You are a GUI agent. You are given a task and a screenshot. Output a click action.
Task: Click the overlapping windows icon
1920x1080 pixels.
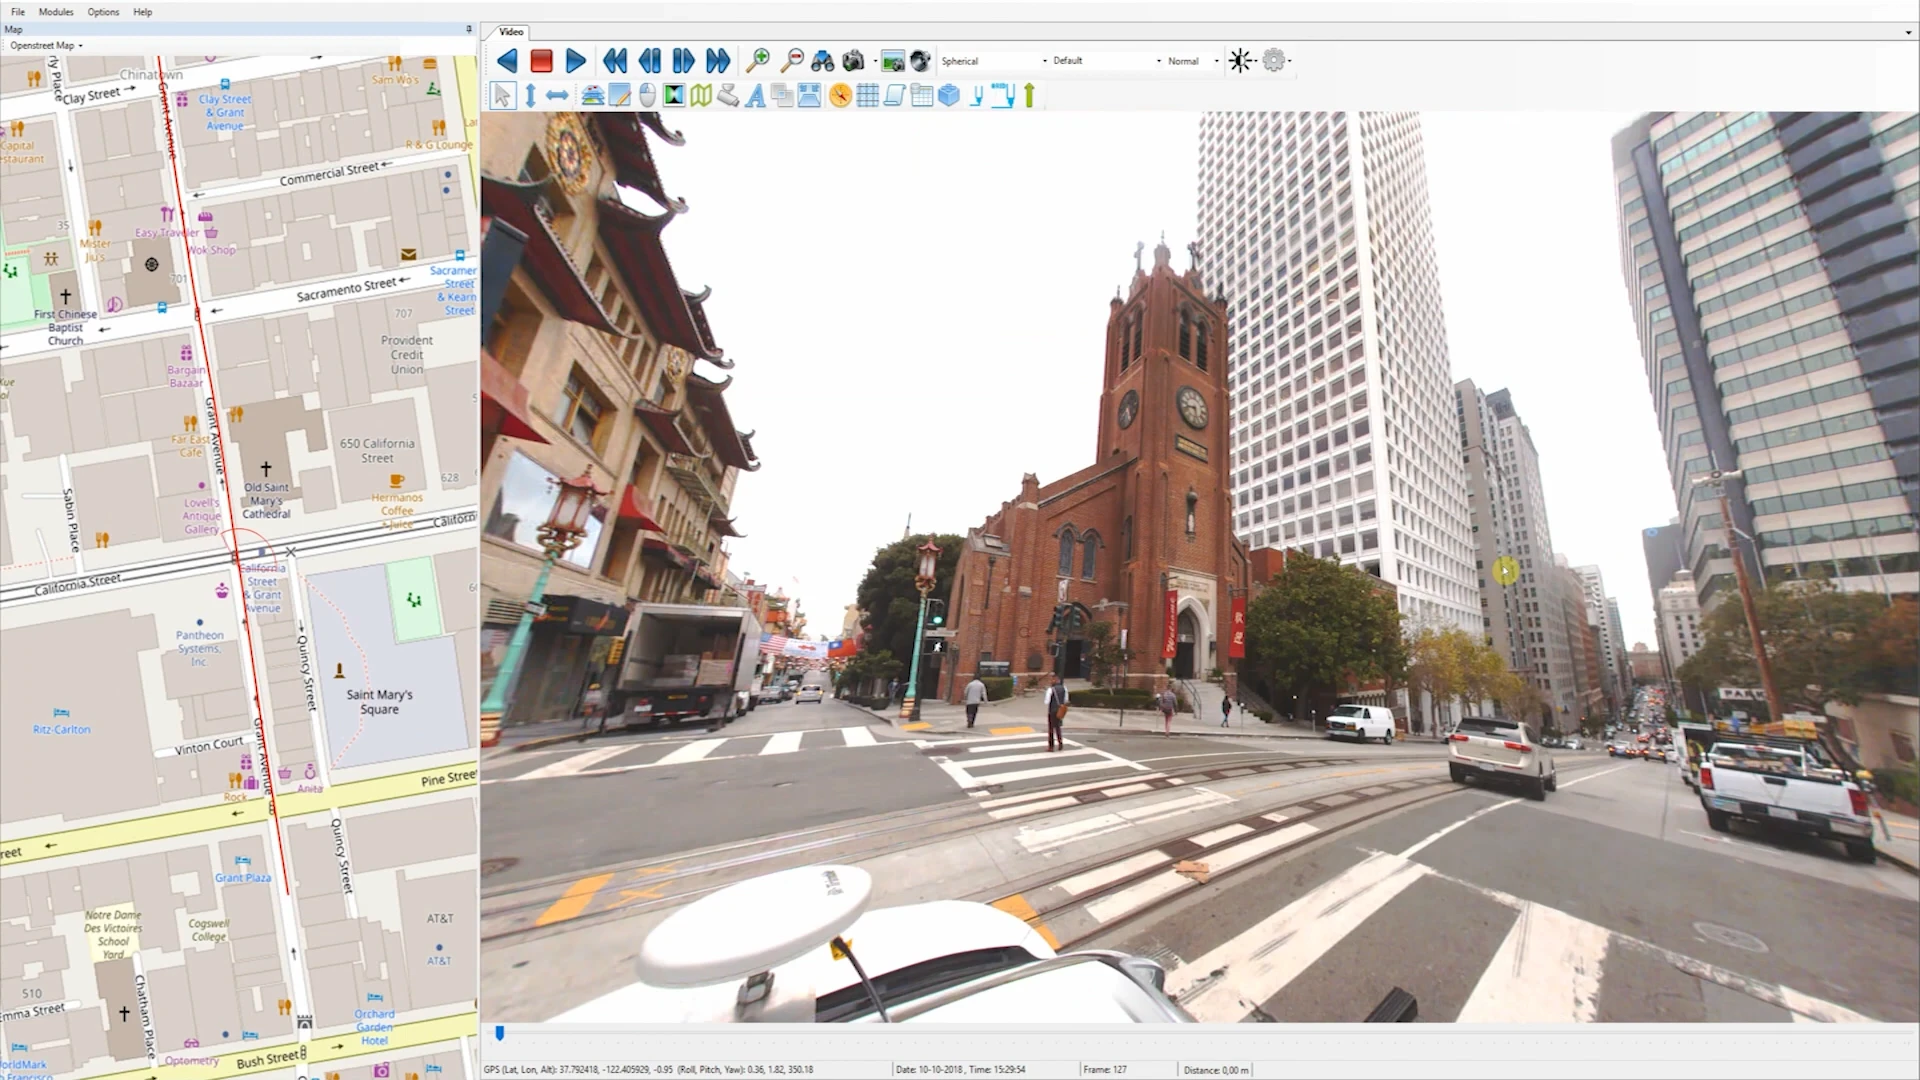click(x=782, y=95)
